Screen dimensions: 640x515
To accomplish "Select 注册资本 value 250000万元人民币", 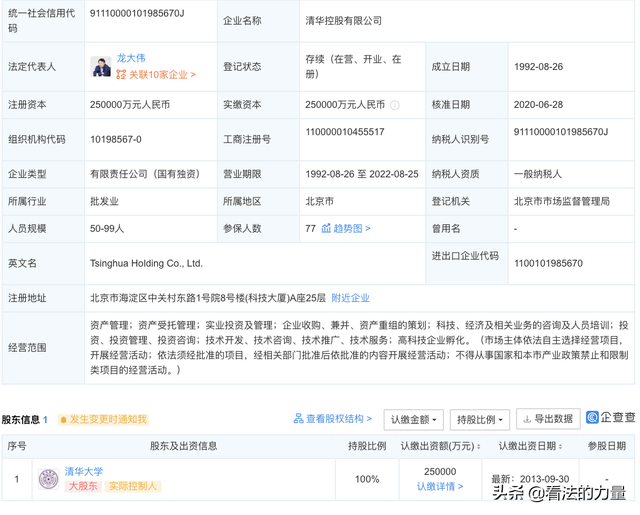I will tap(130, 105).
